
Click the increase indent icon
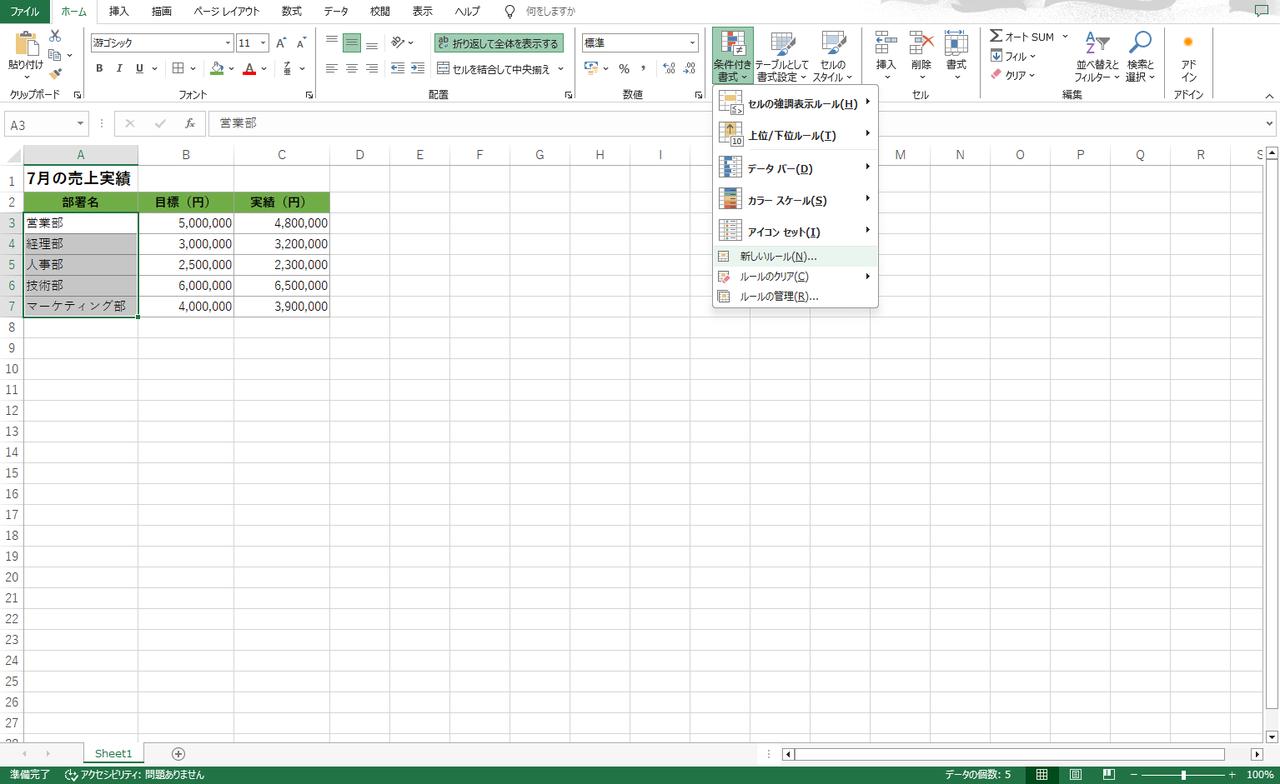click(x=417, y=68)
